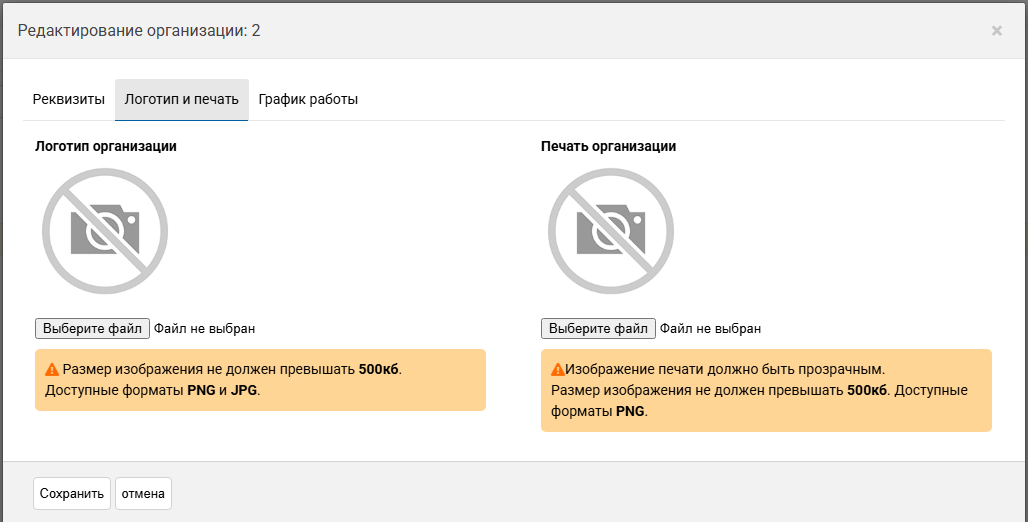Select the Логотип и печать tab
The image size is (1028, 522).
182,100
